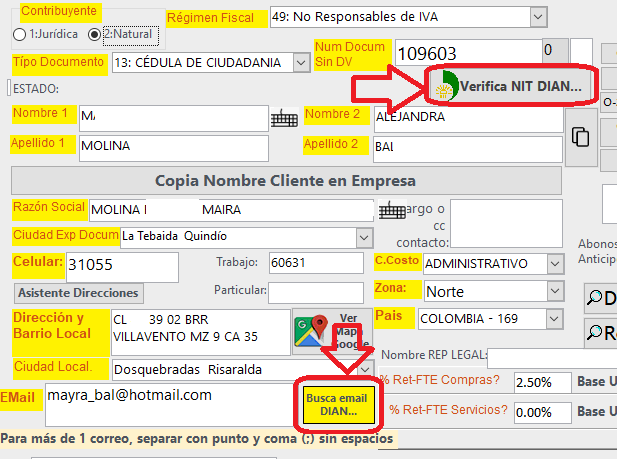Expand the Régimen Fiscal dropdown
617x459 pixels.
539,17
